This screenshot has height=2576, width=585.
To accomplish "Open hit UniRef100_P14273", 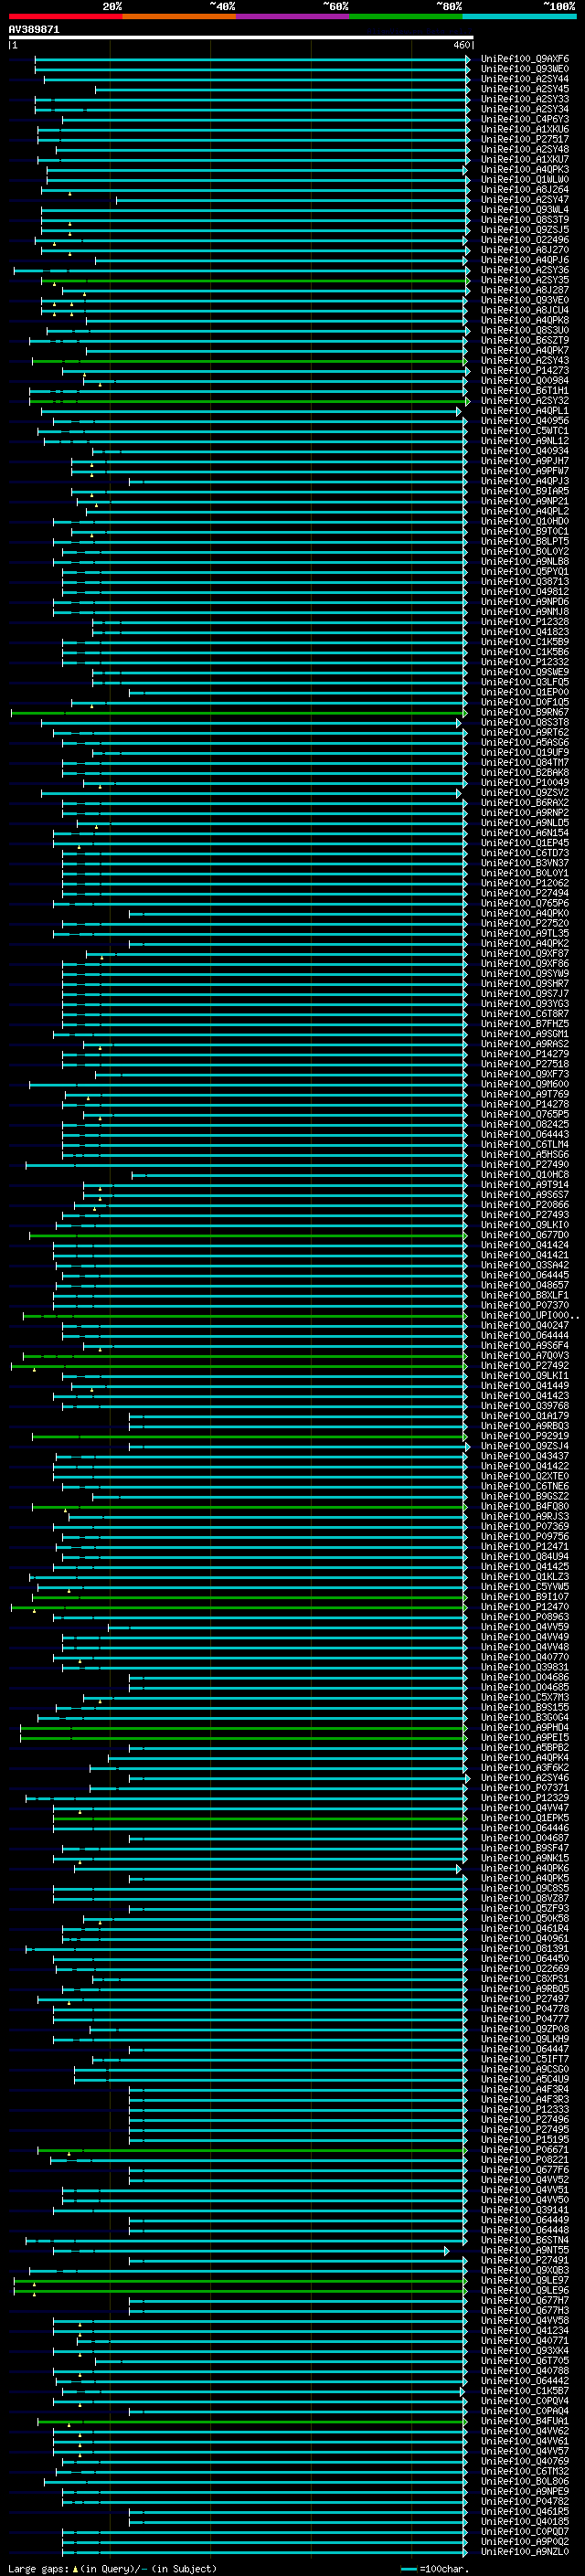I will coord(525,370).
